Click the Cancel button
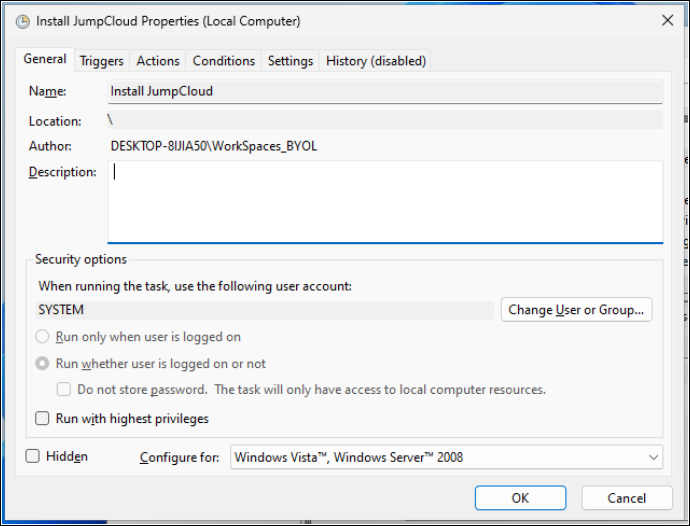This screenshot has width=690, height=526. 626,498
